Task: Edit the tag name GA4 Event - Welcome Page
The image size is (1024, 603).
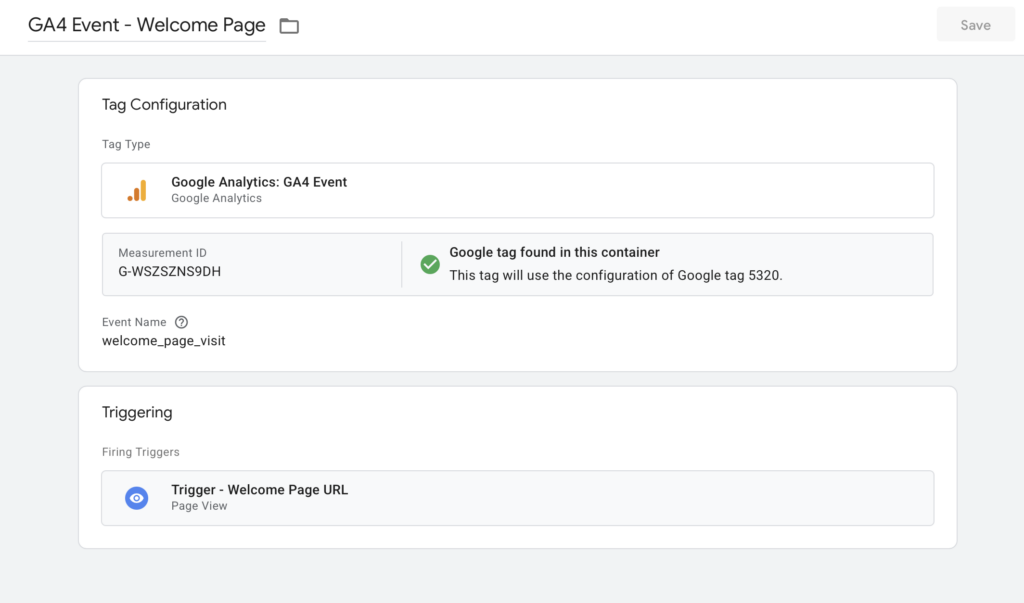Action: click(147, 25)
